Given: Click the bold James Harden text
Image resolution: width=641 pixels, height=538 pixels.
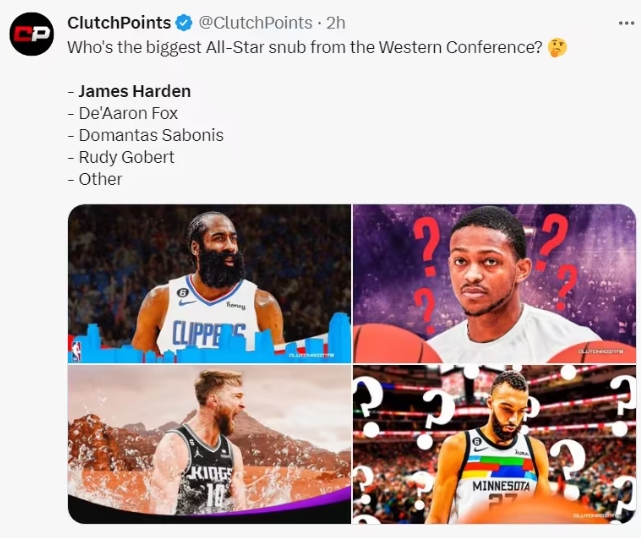Looking at the screenshot, I should [134, 91].
